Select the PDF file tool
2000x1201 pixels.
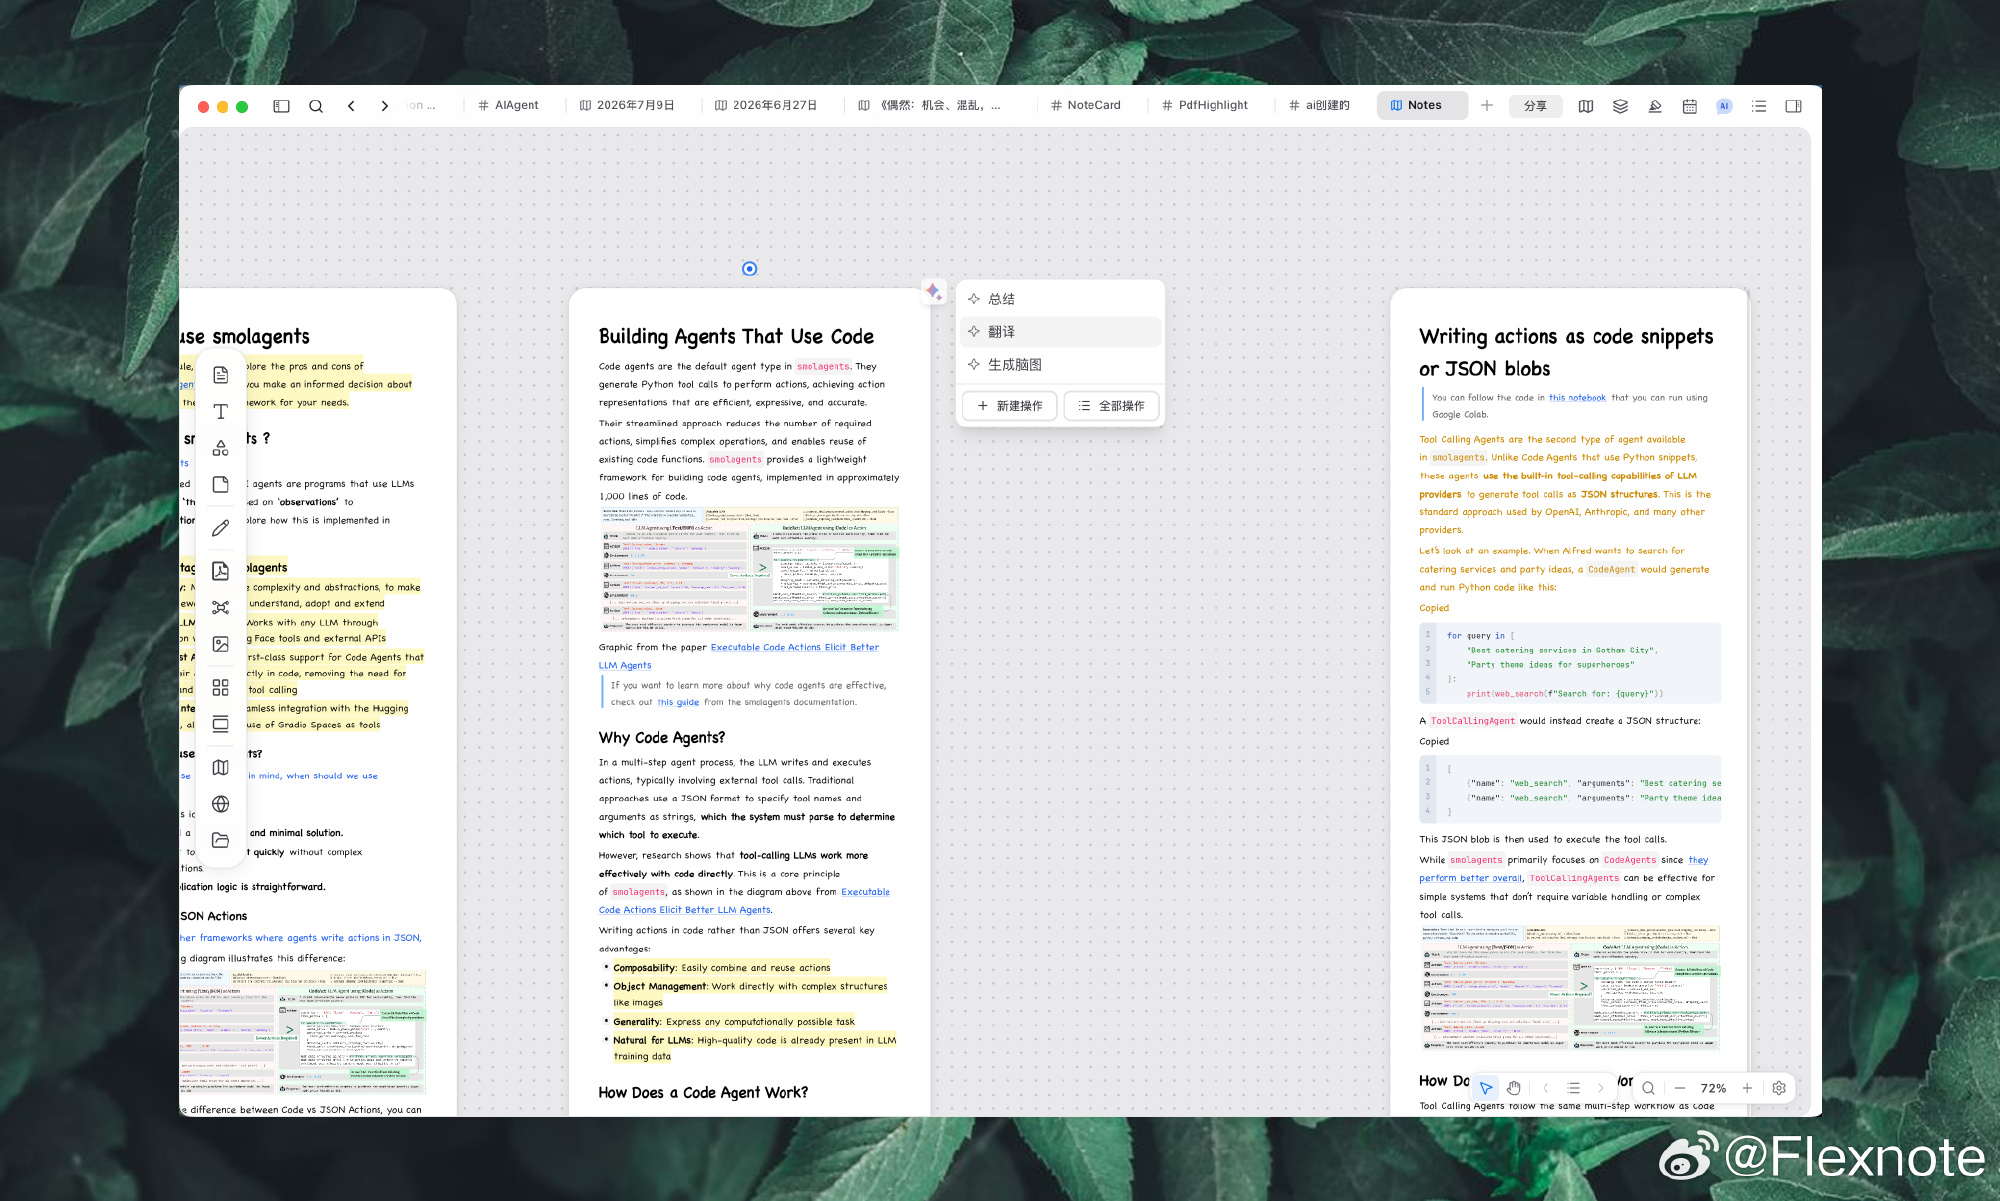221,571
